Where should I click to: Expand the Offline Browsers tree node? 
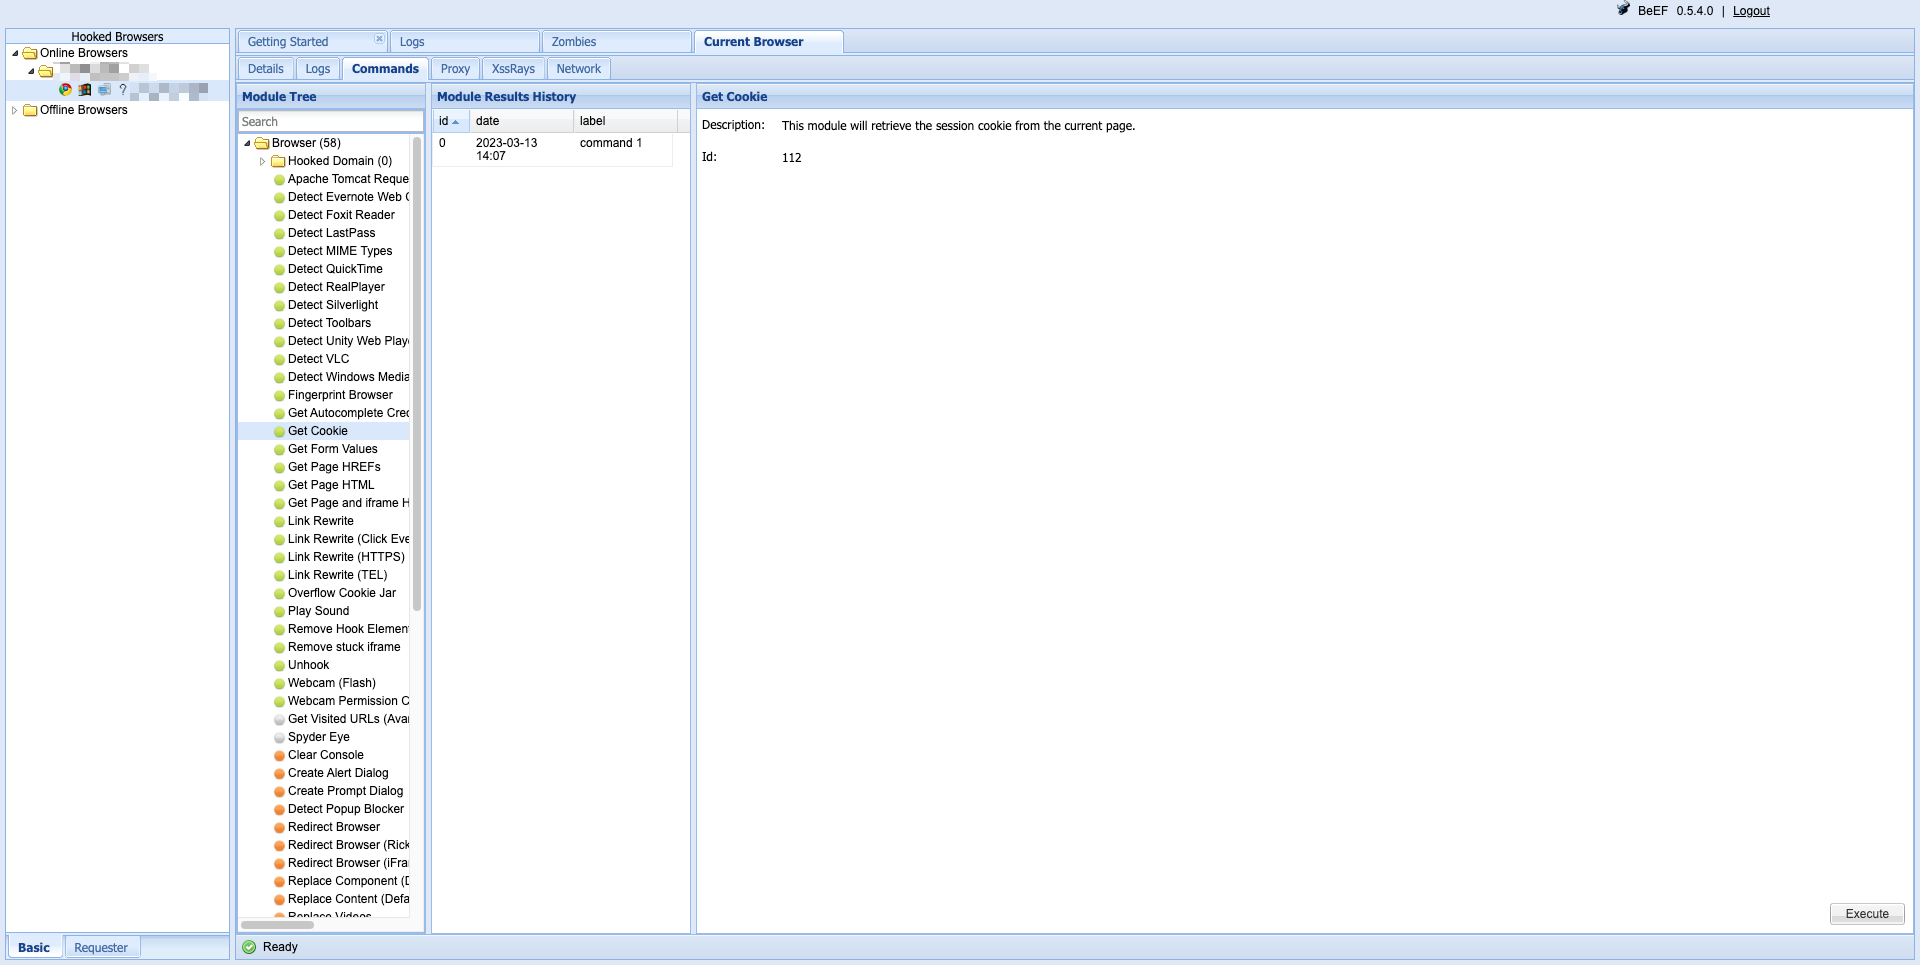coord(15,110)
